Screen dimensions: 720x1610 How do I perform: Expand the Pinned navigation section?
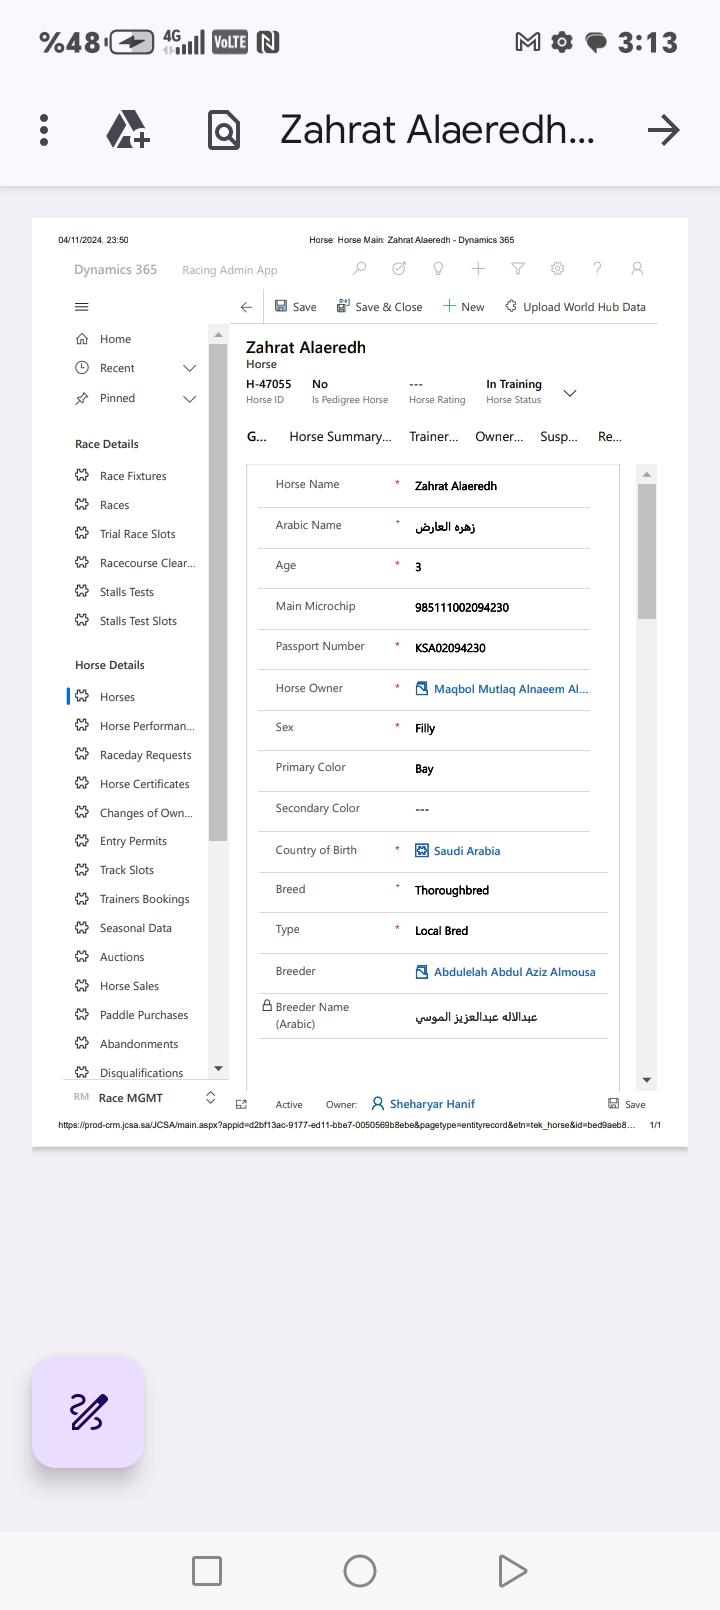189,398
